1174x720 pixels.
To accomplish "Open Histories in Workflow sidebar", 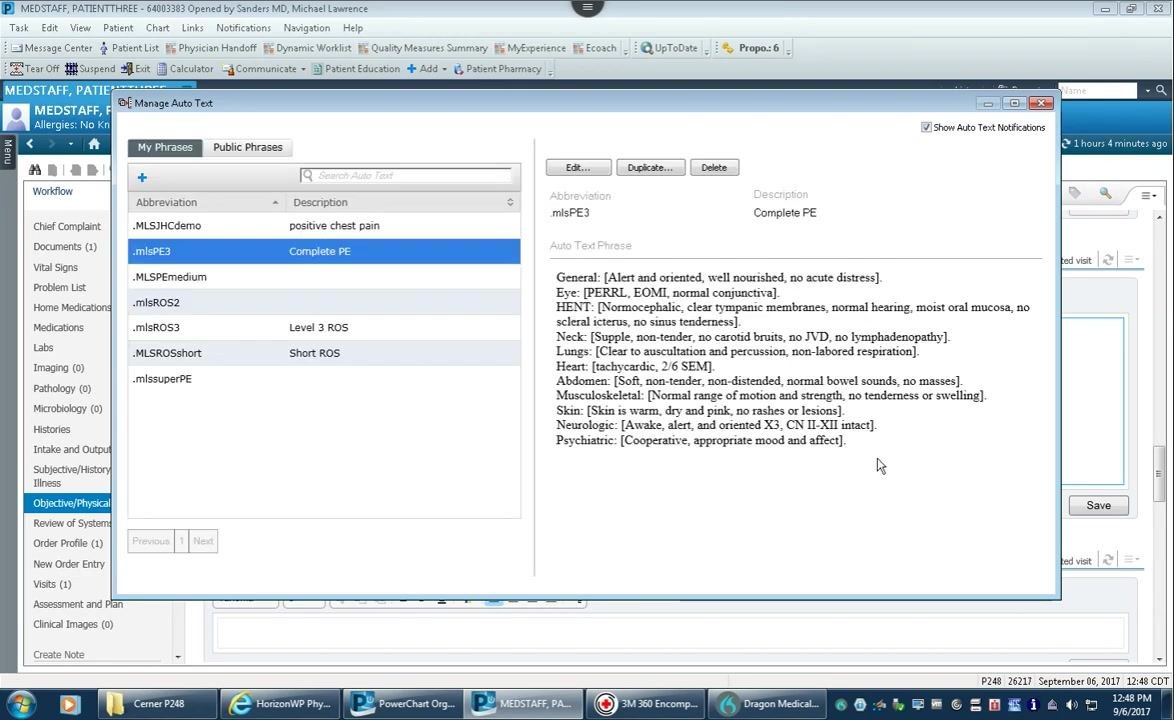I will (x=52, y=430).
